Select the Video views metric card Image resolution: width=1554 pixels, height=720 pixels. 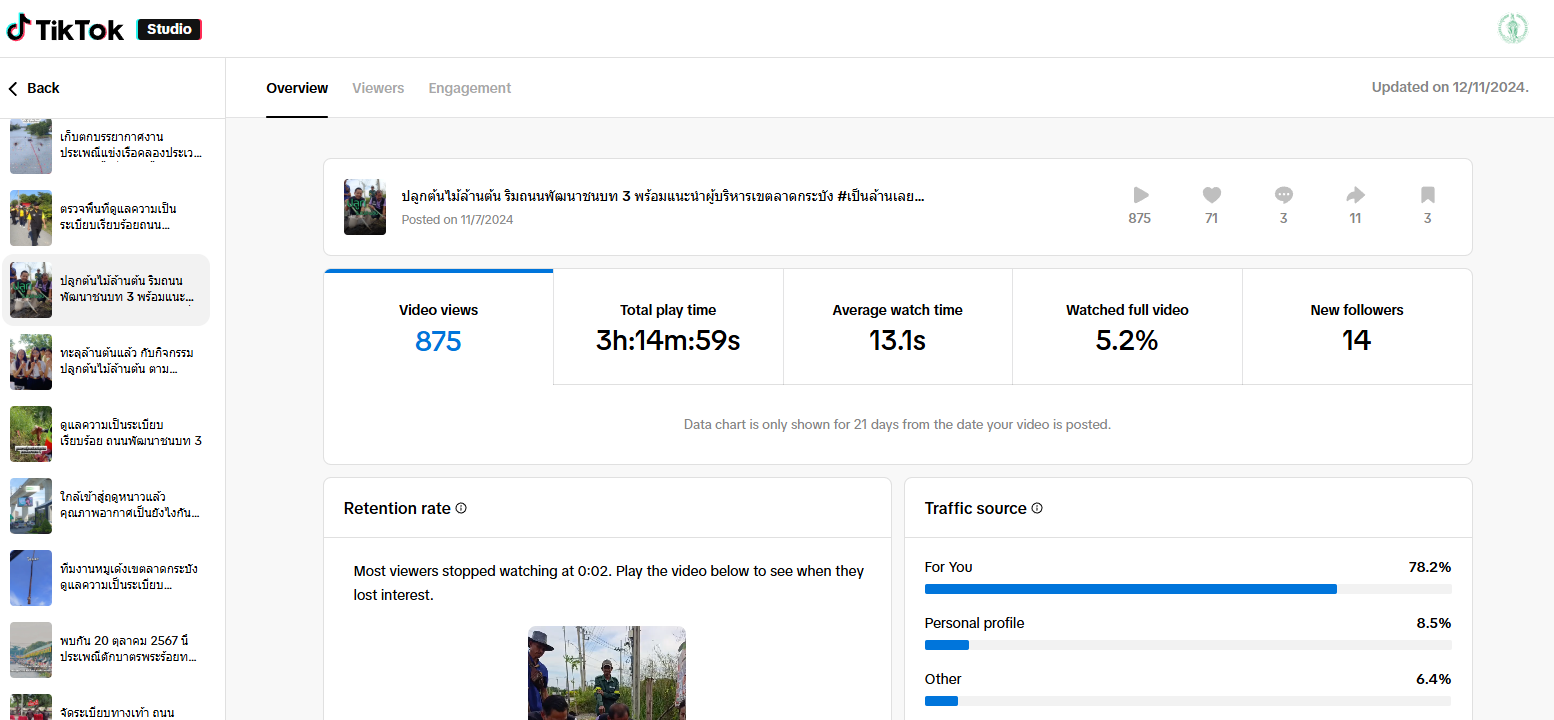click(x=438, y=327)
